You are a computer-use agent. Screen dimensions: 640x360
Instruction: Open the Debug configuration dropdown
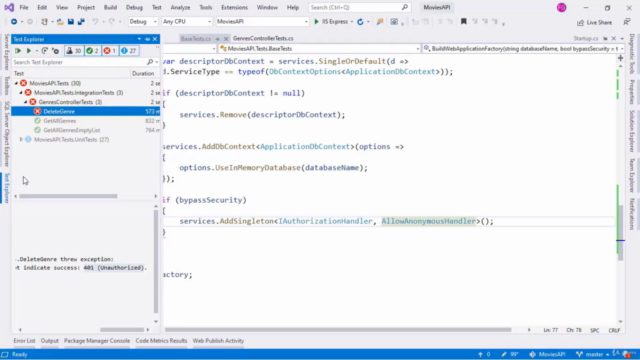click(143, 22)
